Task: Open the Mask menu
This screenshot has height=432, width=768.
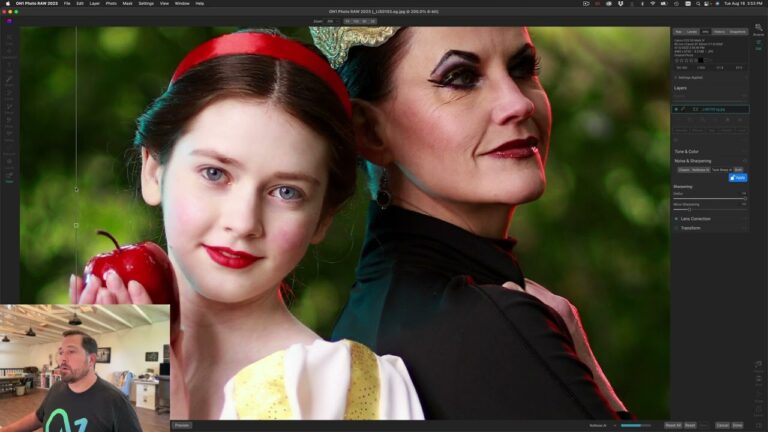Action: 127,3
